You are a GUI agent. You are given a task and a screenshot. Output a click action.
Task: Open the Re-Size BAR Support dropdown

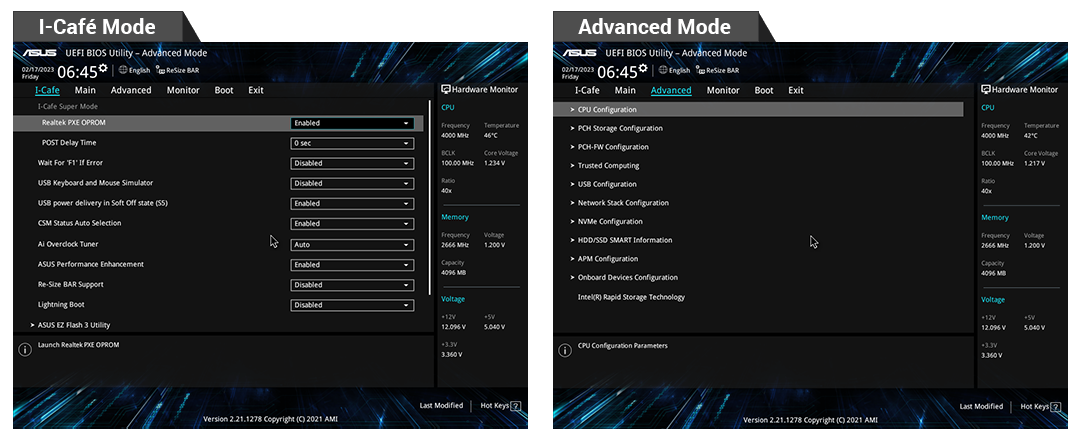tap(352, 285)
